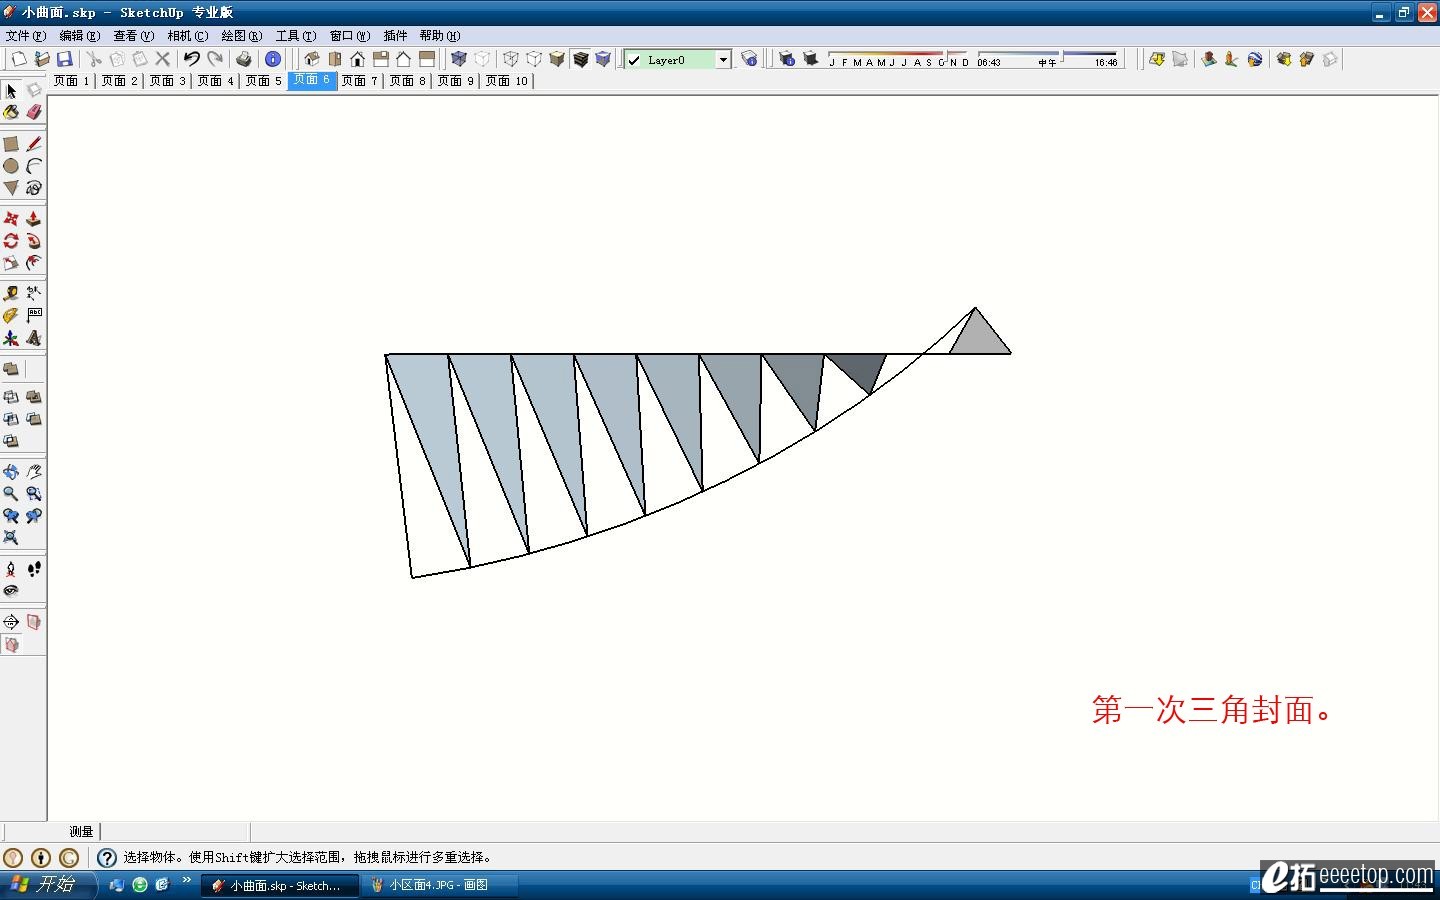Viewport: 1440px width, 900px height.
Task: Activate the Zoom Window tool
Action: [33, 494]
